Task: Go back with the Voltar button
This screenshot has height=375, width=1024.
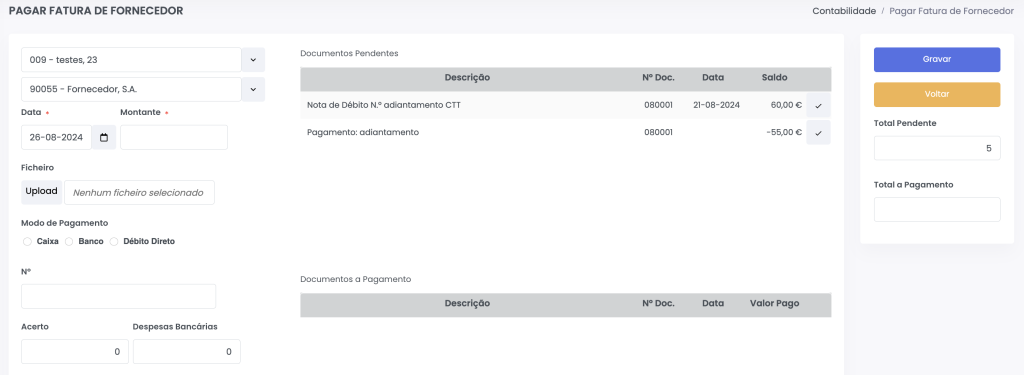Action: point(937,95)
